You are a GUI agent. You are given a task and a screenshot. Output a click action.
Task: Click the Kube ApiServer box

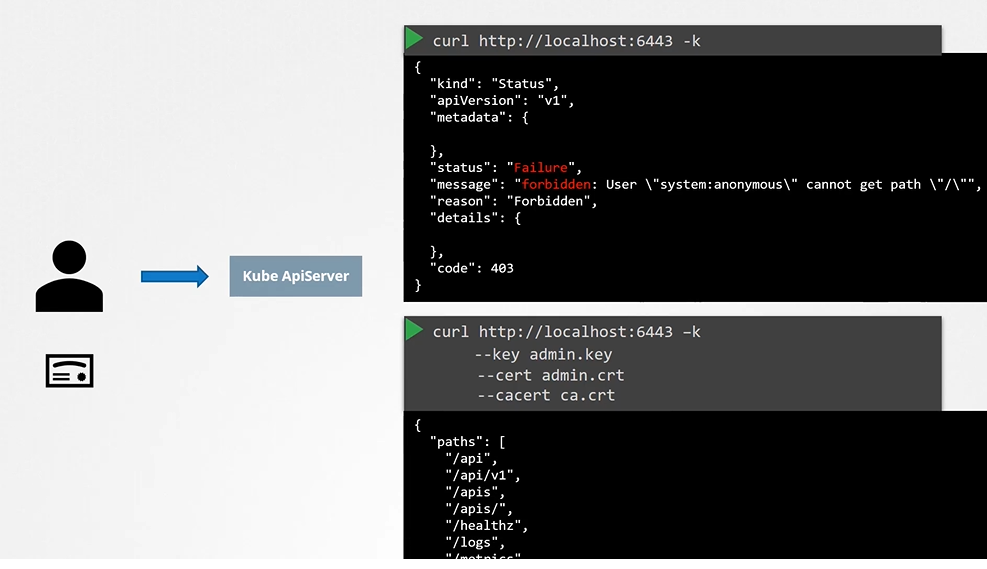tap(295, 276)
